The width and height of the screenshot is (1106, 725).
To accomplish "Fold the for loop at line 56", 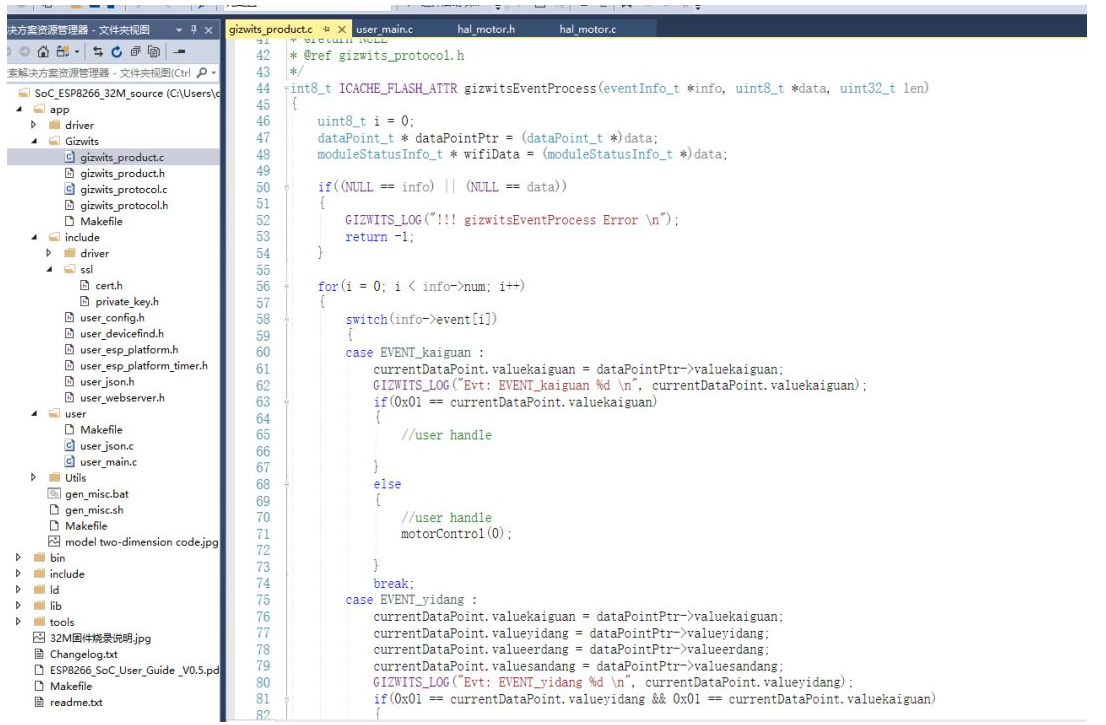I will pyautogui.click(x=286, y=287).
